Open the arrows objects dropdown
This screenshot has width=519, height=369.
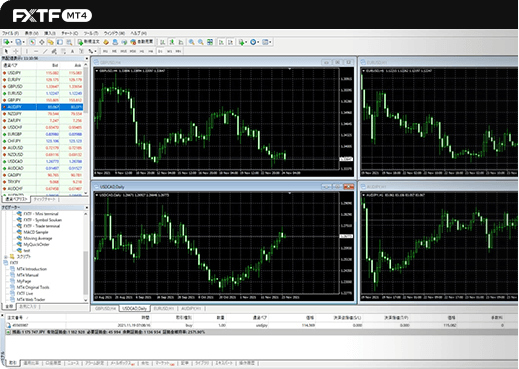click(x=92, y=51)
